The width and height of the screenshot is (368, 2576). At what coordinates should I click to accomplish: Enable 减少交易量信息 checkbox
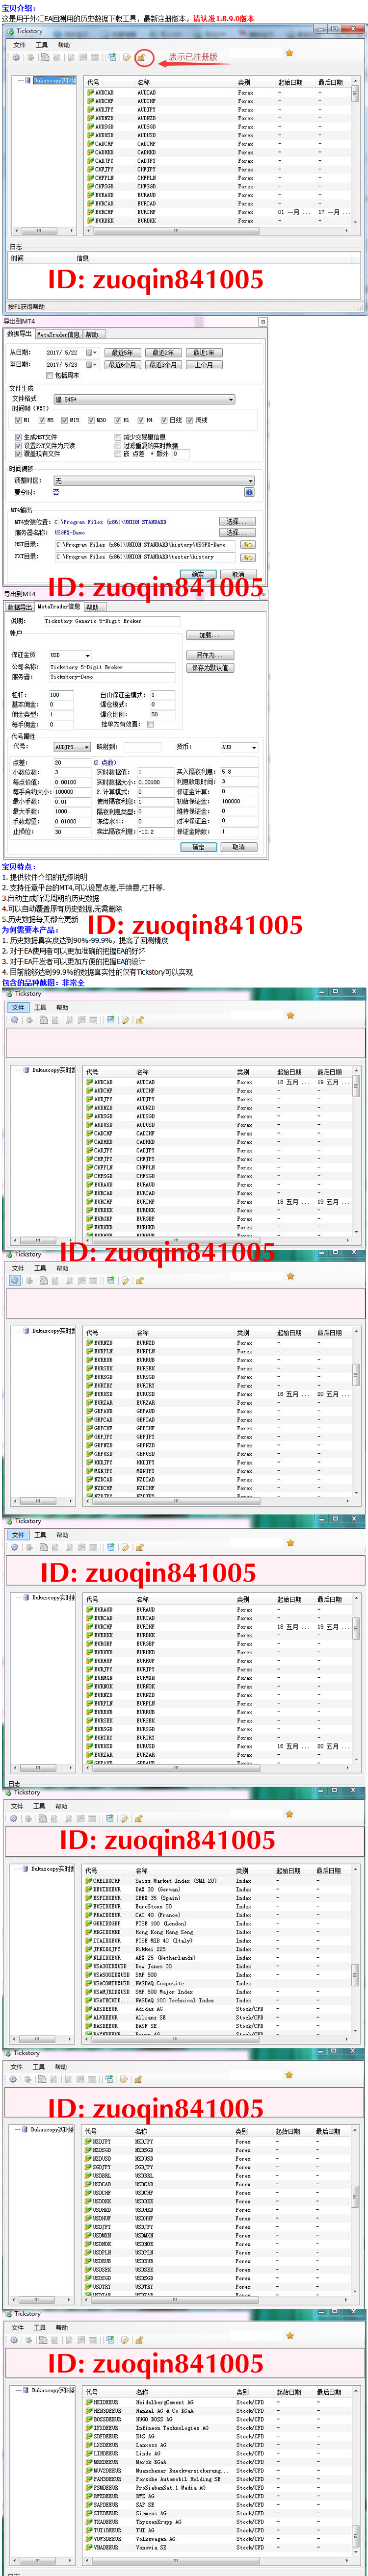tap(118, 437)
